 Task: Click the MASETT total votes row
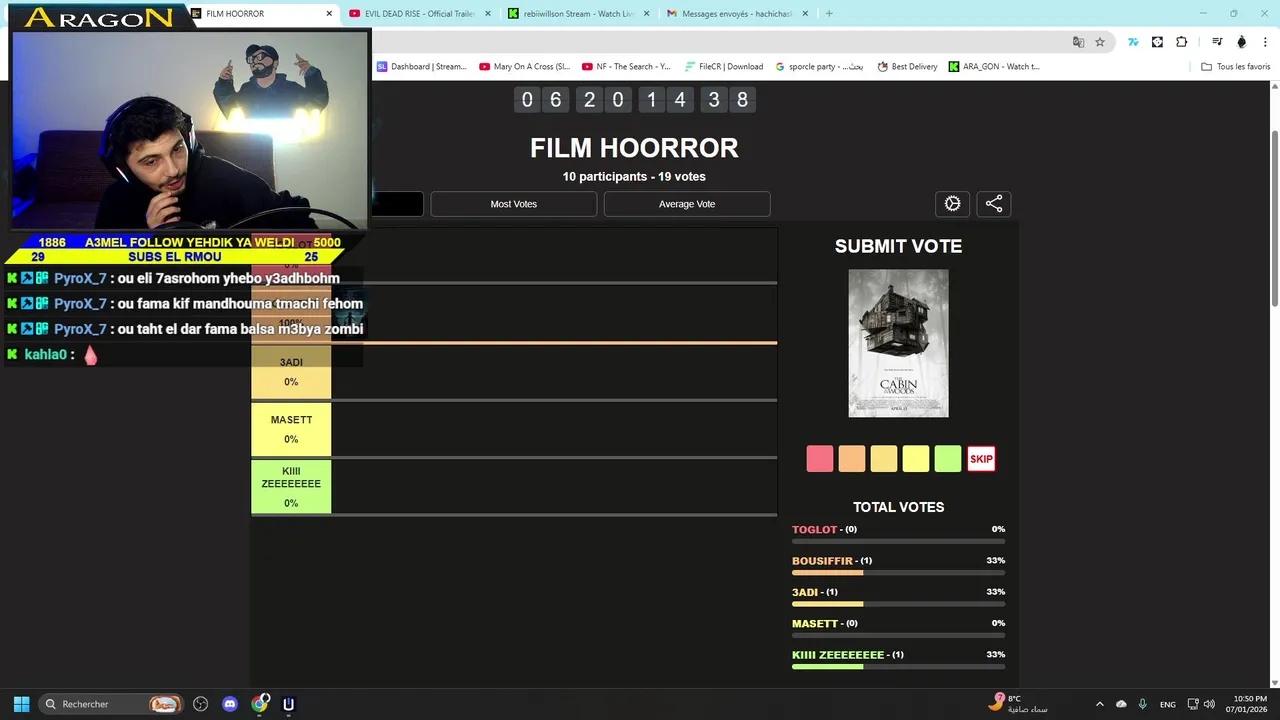pos(898,628)
